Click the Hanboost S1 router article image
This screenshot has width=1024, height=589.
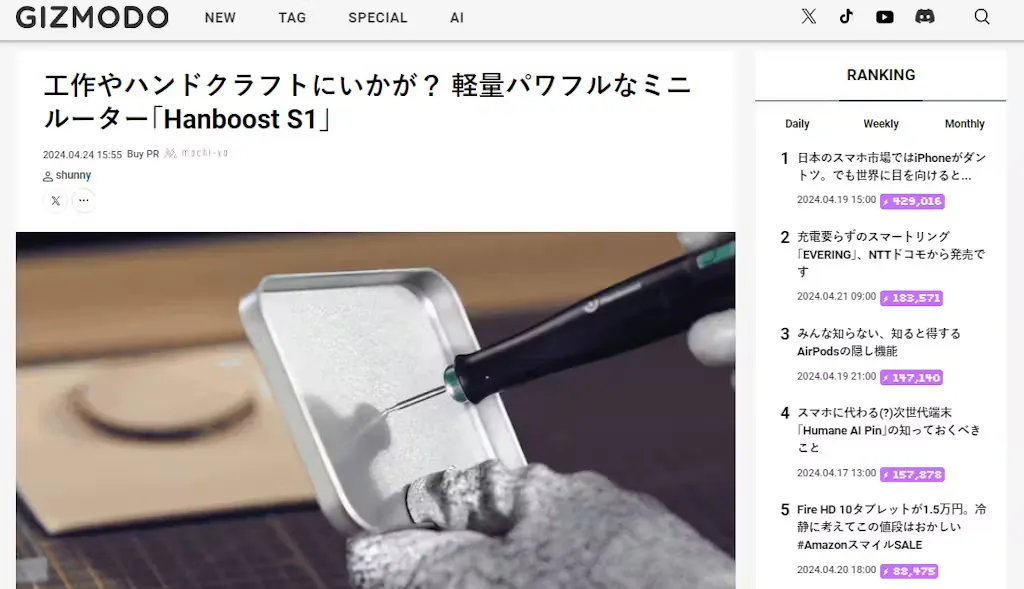click(375, 410)
